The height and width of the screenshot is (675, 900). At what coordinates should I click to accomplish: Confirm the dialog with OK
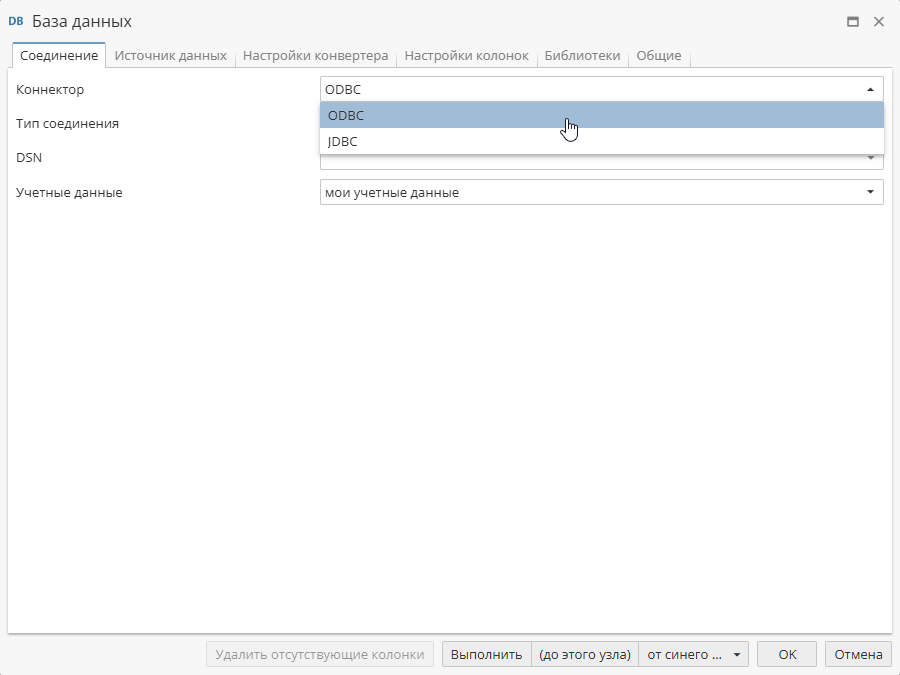786,654
